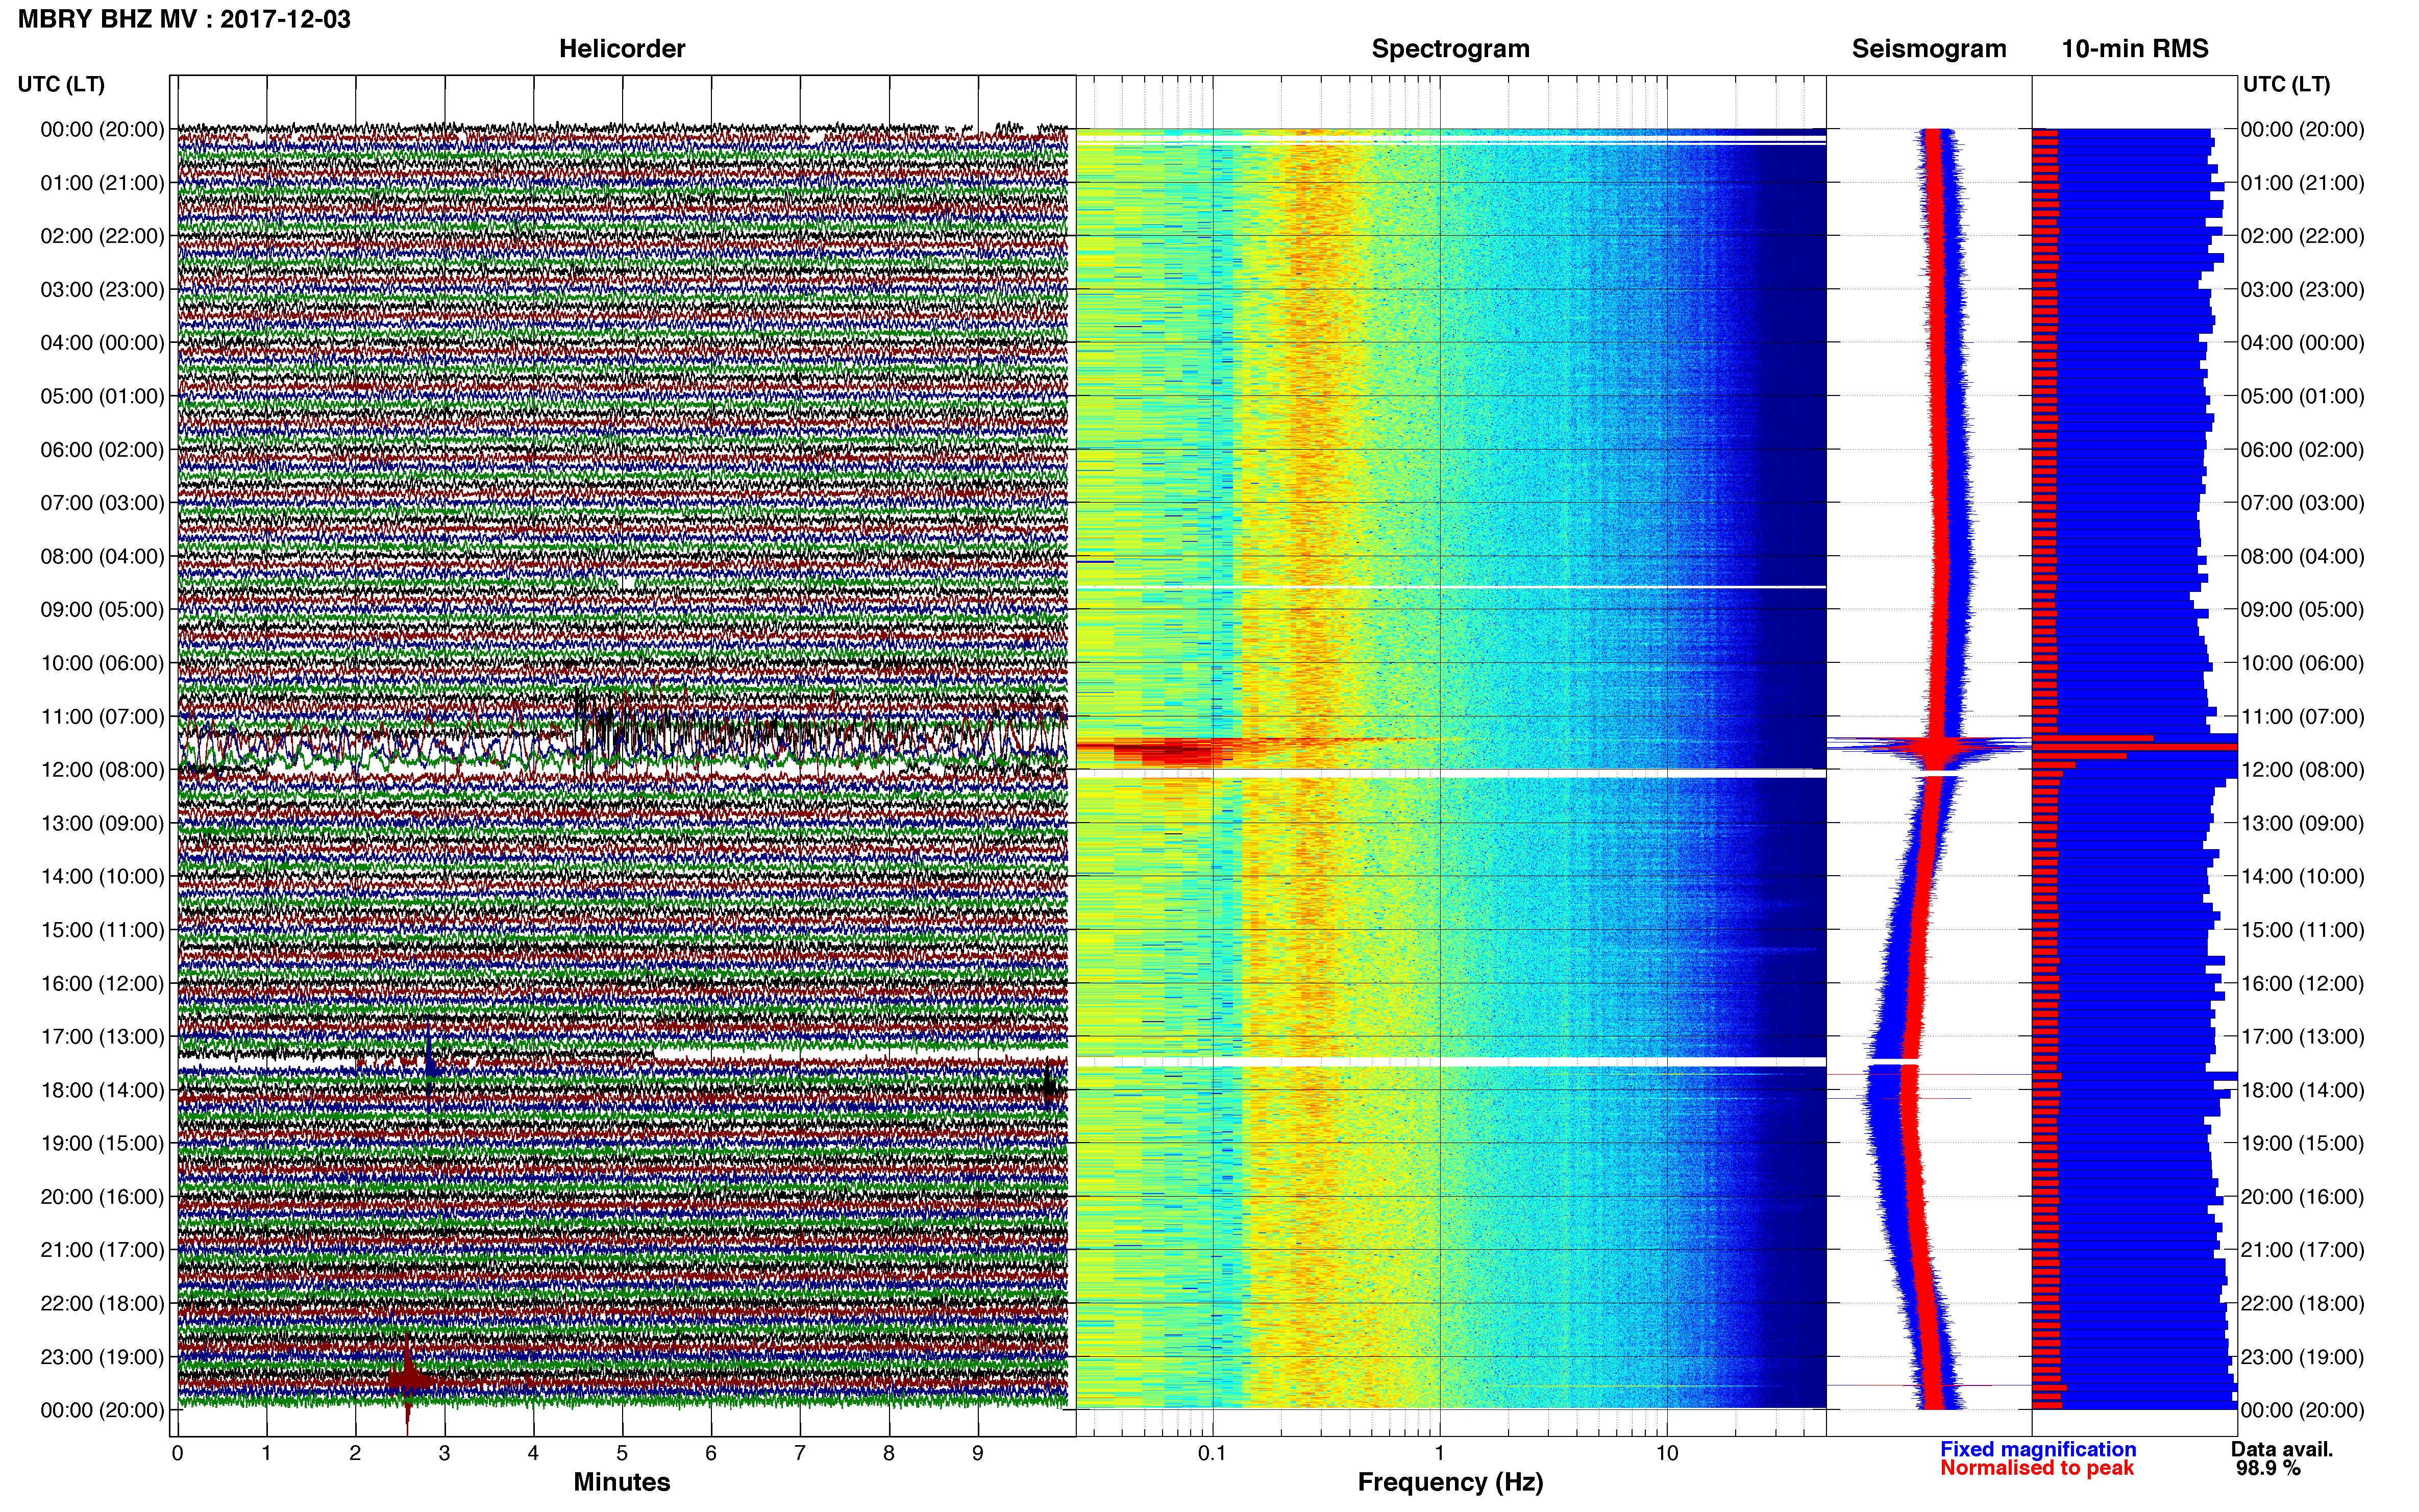The width and height of the screenshot is (2419, 1512).
Task: Click the '0.1' frequency tick label
Action: point(1212,1453)
